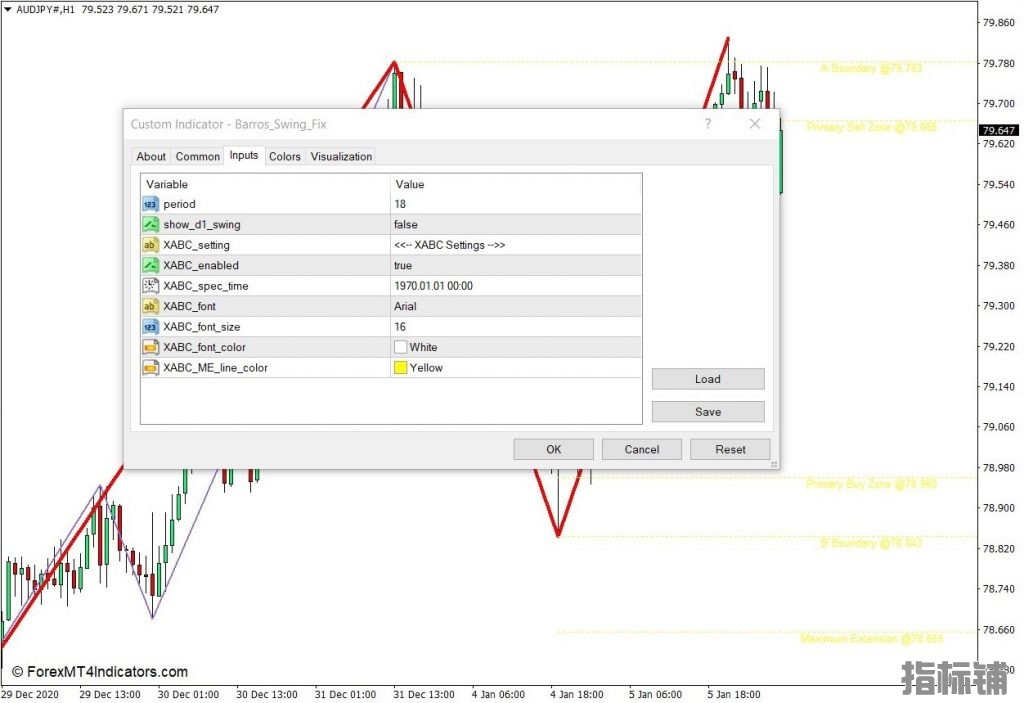Click the XABC_font_color color icon

coord(150,347)
